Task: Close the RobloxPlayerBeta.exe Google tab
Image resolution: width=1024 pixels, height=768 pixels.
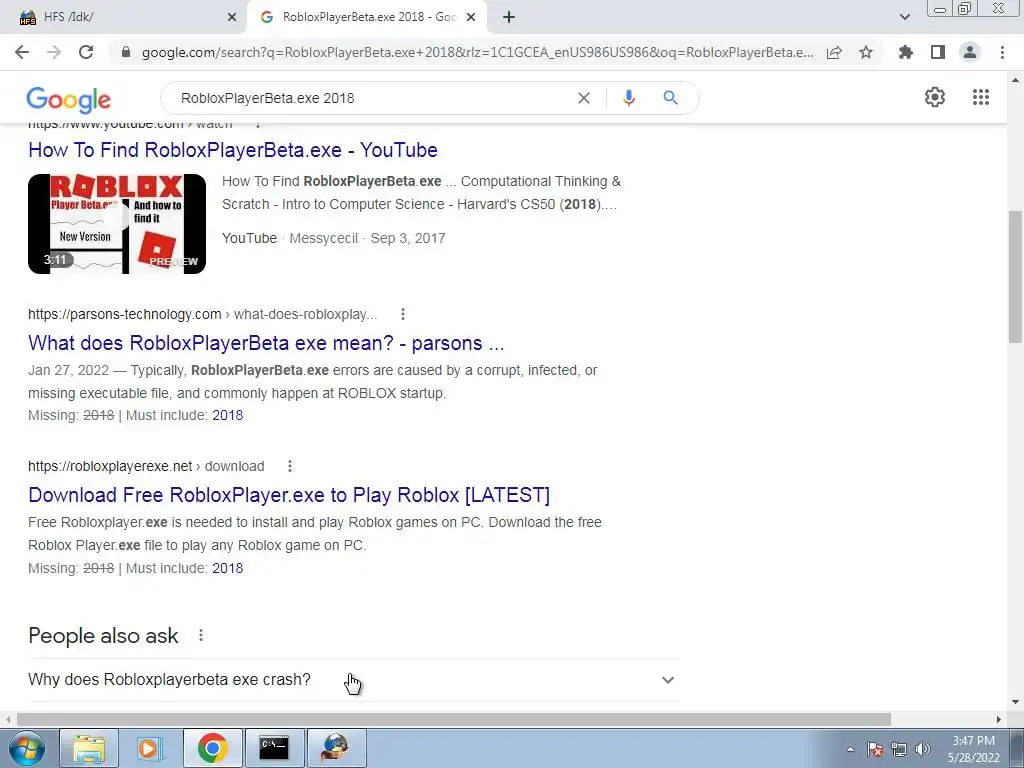Action: [x=471, y=18]
